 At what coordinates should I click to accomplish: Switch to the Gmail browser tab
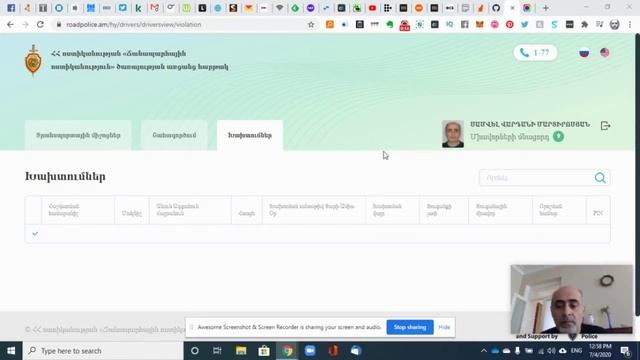pyautogui.click(x=154, y=8)
